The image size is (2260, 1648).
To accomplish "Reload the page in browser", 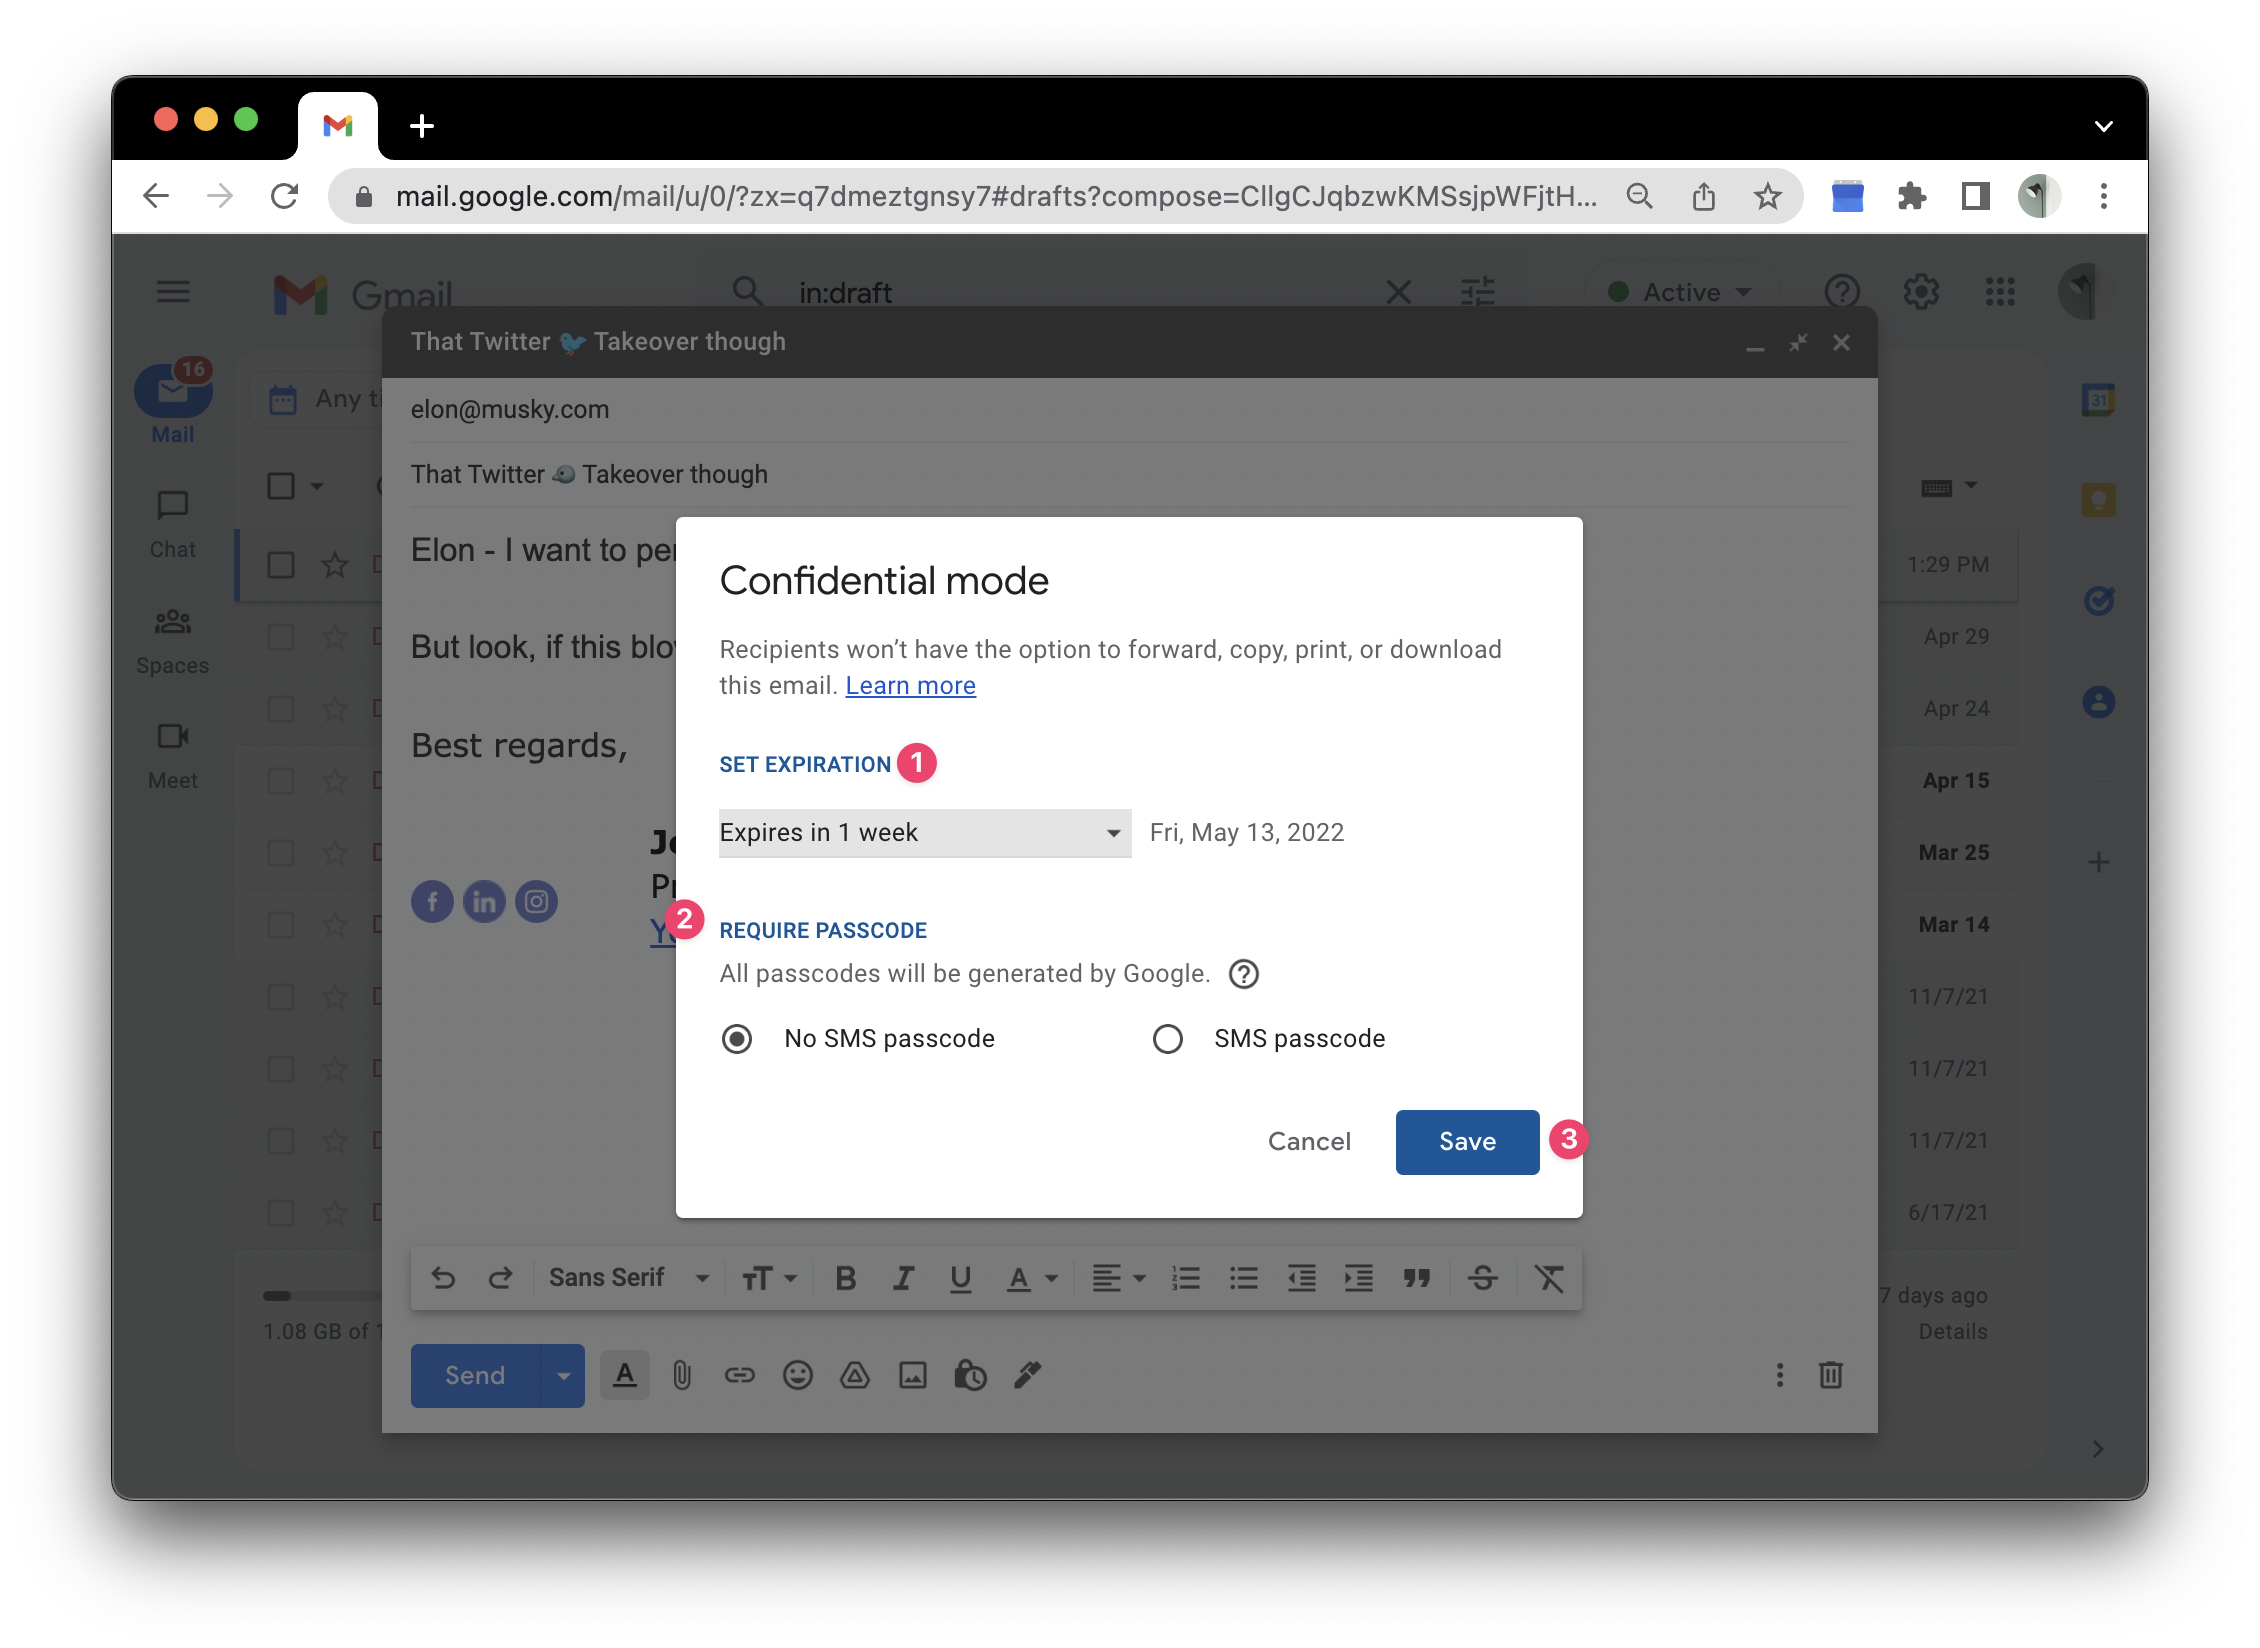I will pyautogui.click(x=285, y=197).
